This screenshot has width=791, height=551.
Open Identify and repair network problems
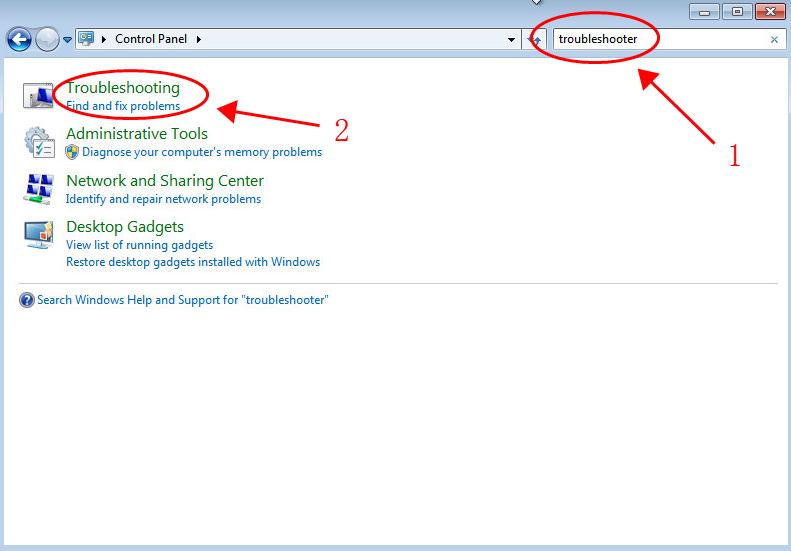tap(163, 199)
